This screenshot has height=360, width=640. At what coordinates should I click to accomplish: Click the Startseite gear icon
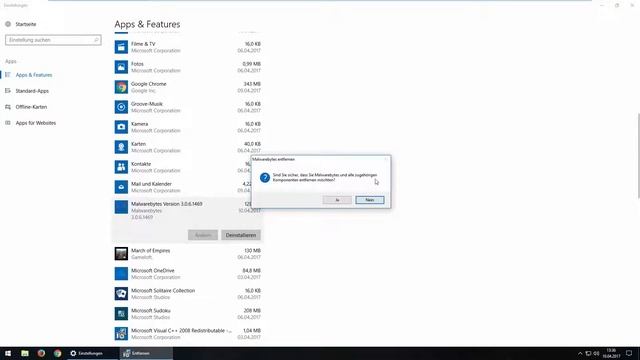click(x=8, y=24)
